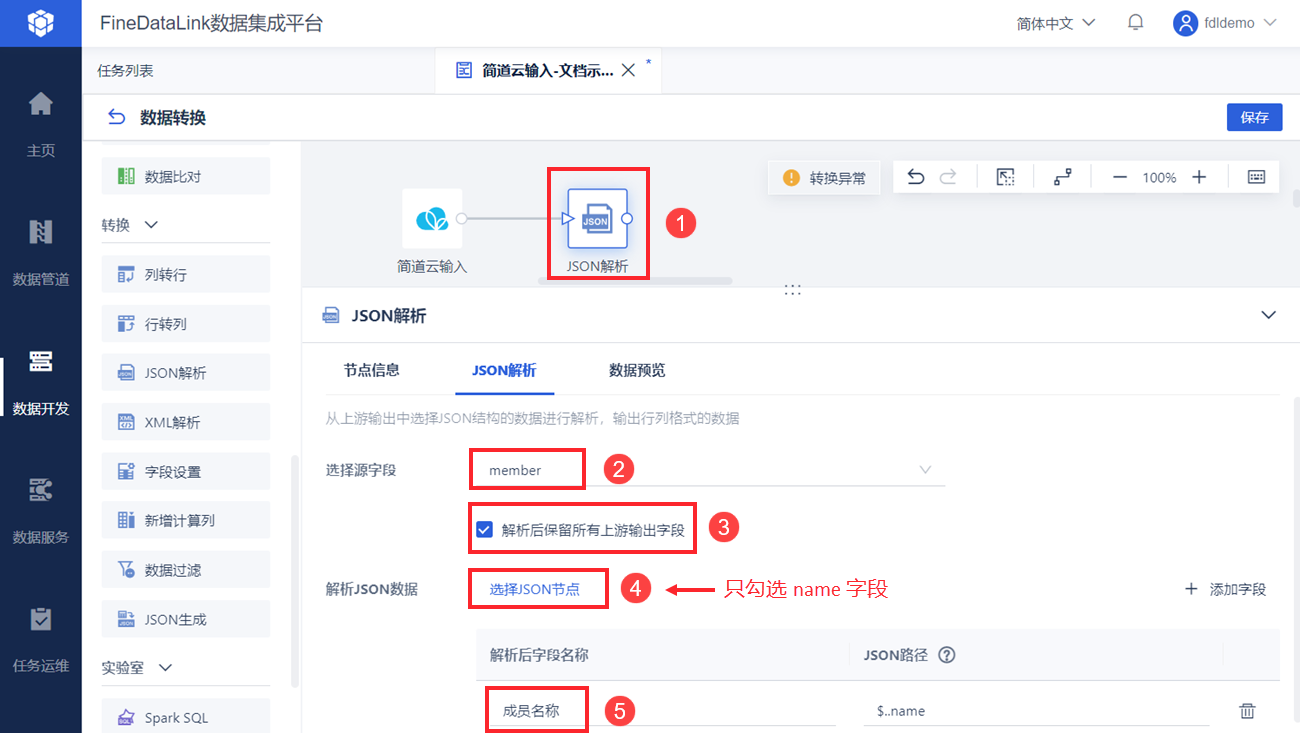The height and width of the screenshot is (733, 1300).
Task: Collapse the 实验室 operator group
Action: pos(166,667)
